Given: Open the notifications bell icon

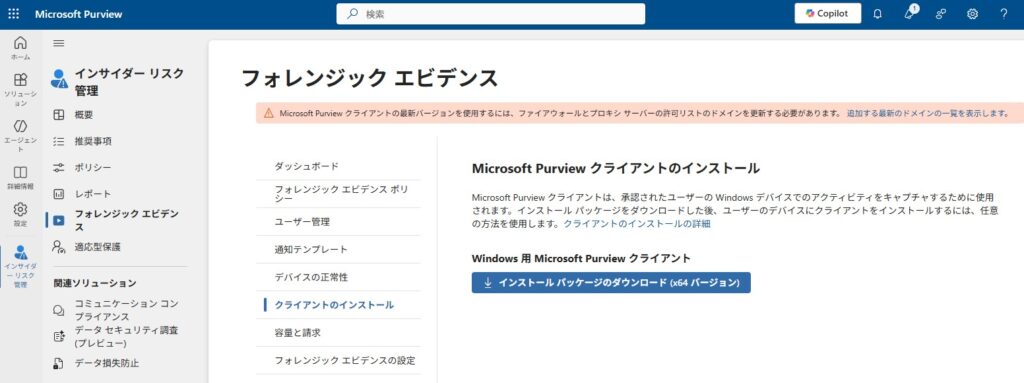Looking at the screenshot, I should pyautogui.click(x=878, y=14).
